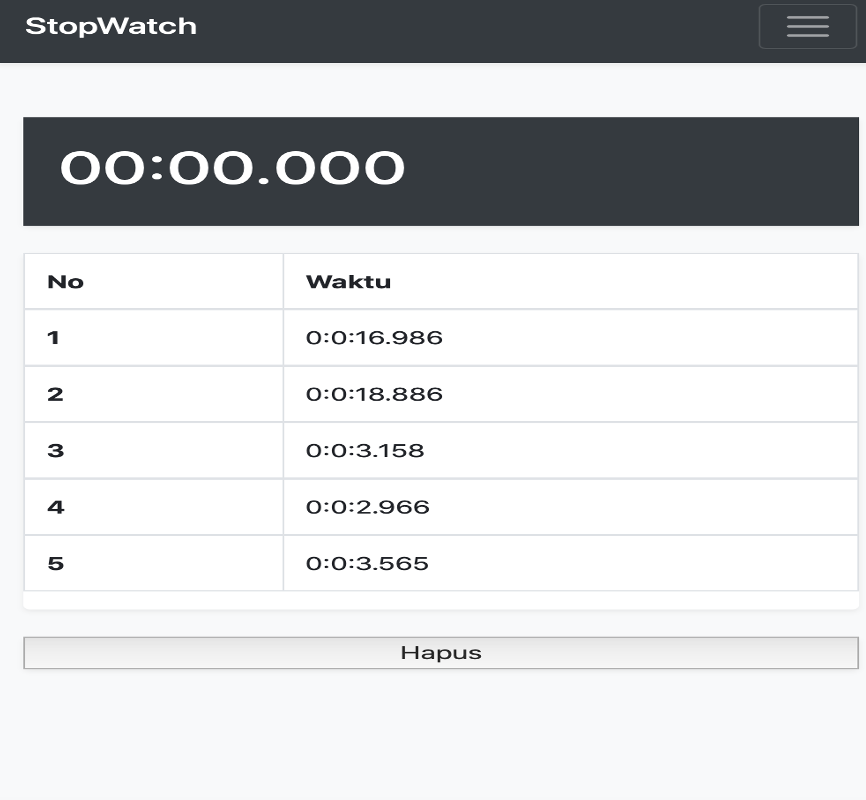The width and height of the screenshot is (866, 800).
Task: Click empty page area below Hapus
Action: 433,735
